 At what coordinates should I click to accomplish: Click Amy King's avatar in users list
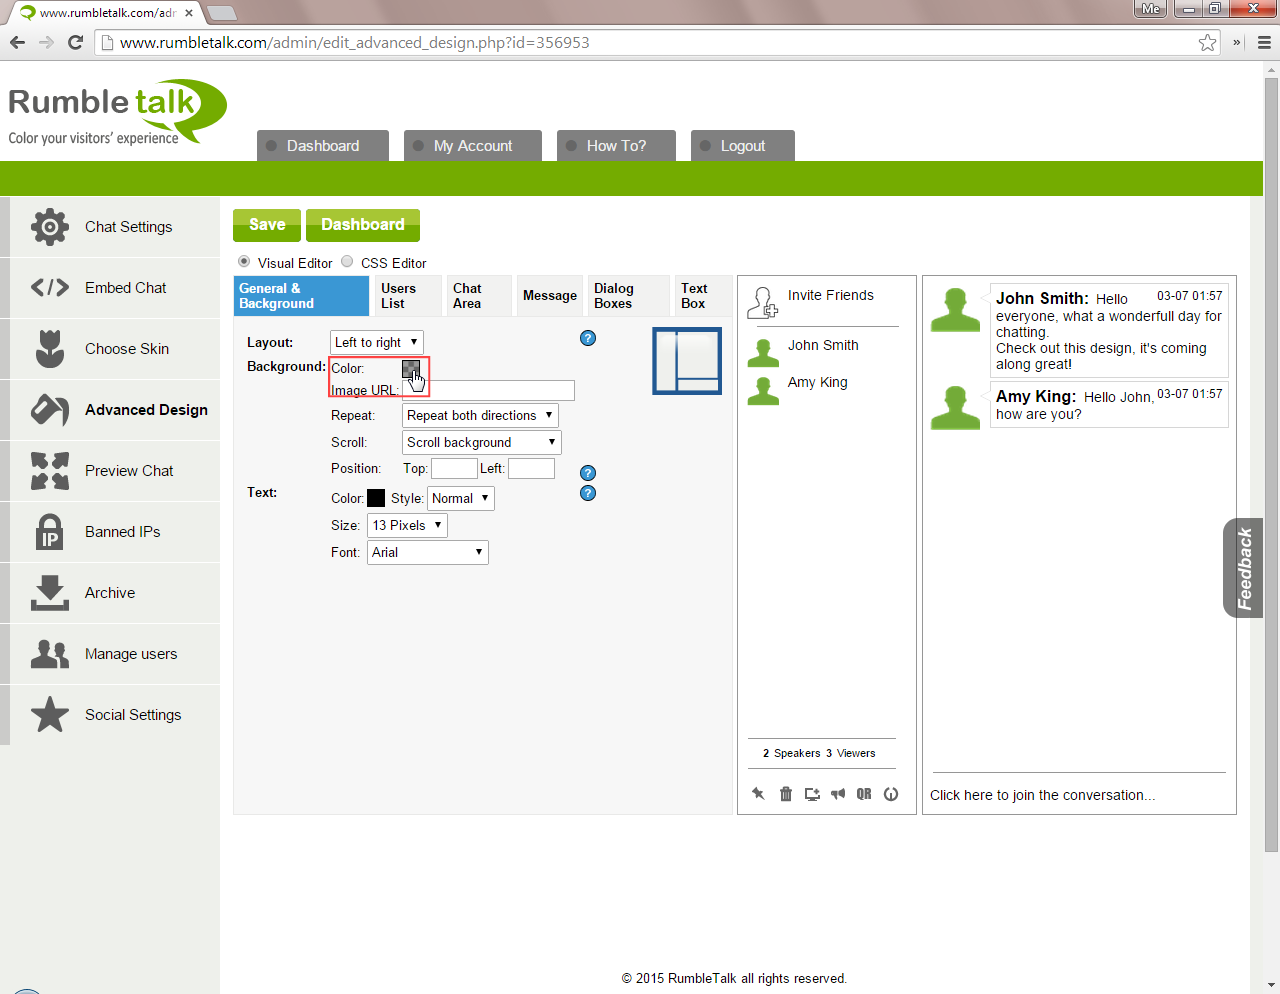coord(763,389)
